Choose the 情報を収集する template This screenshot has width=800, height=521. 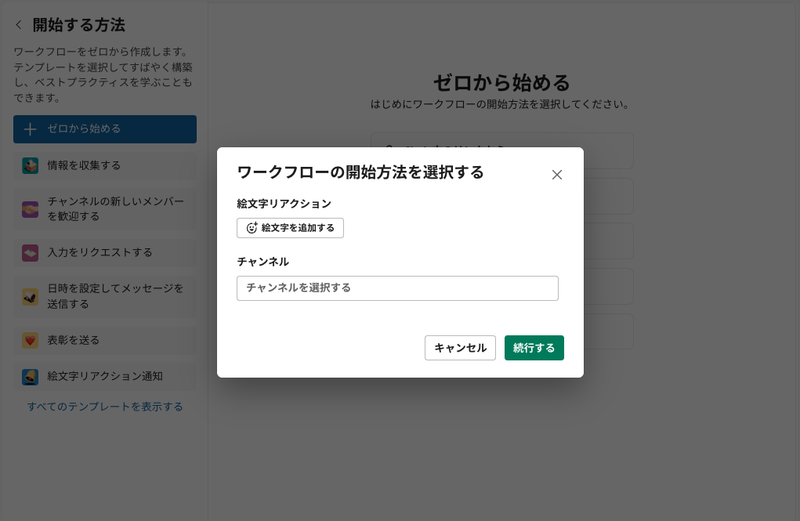click(x=105, y=165)
